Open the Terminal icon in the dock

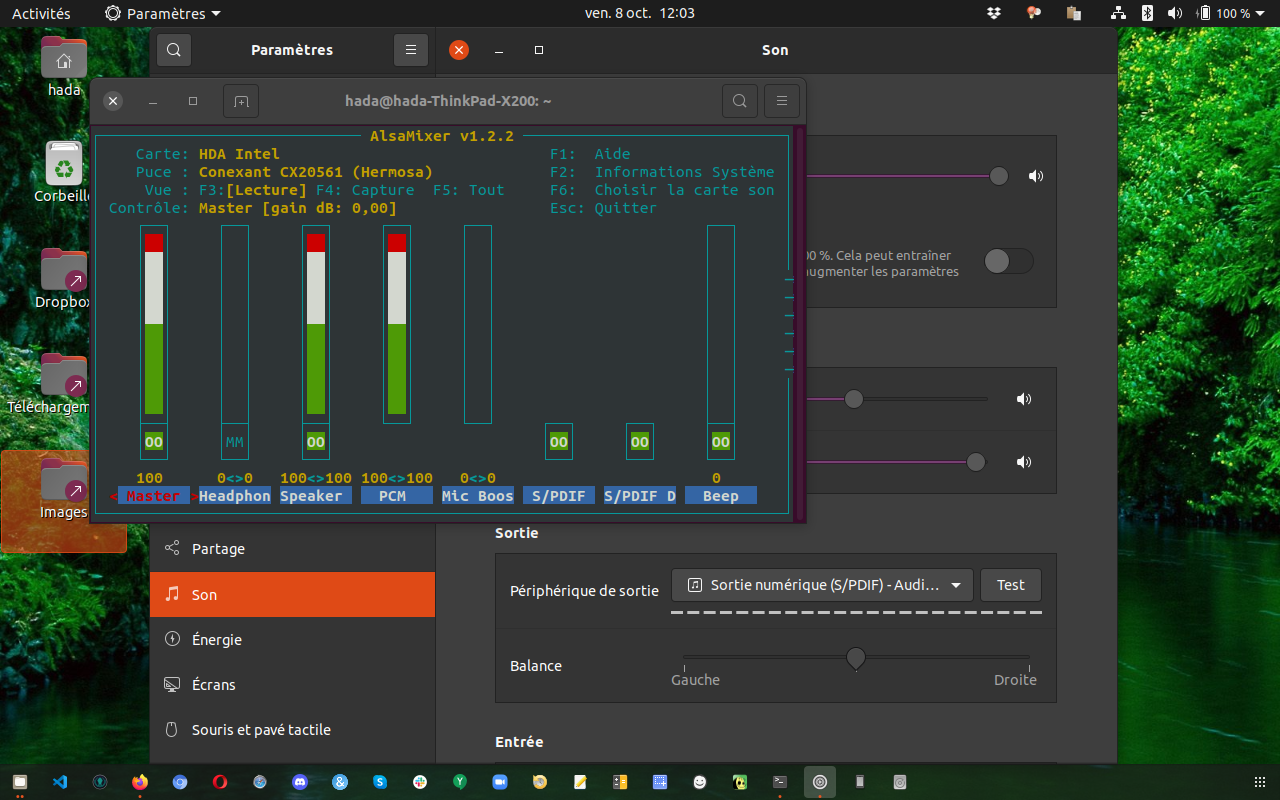[780, 782]
